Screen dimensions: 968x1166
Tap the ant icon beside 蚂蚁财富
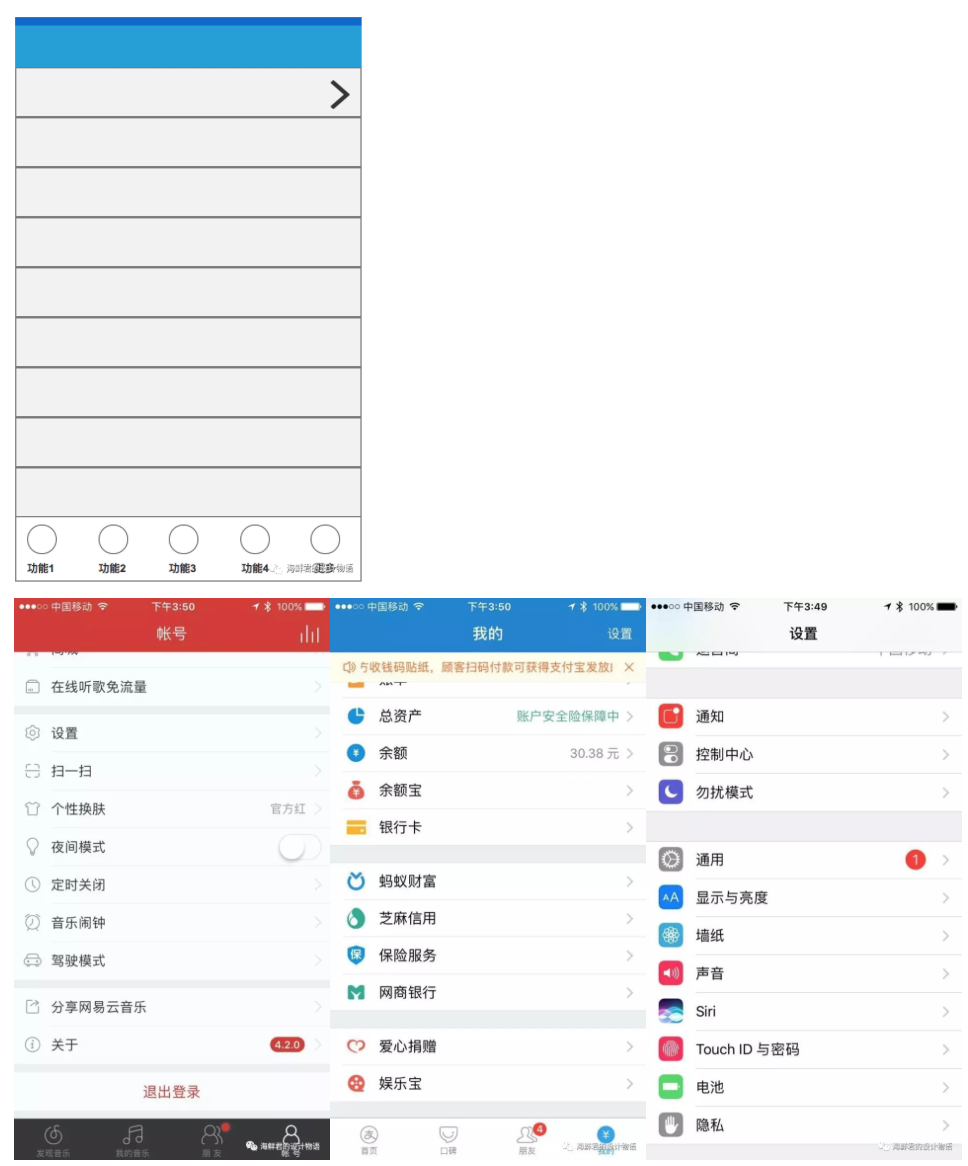(356, 880)
